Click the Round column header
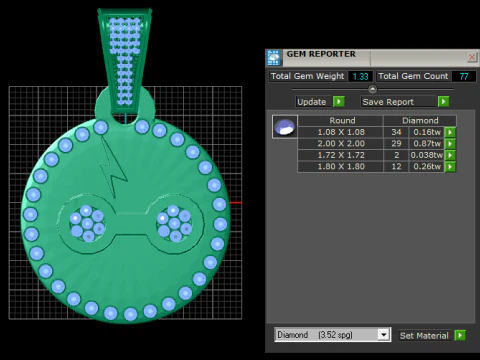This screenshot has width=480, height=360. [340, 121]
